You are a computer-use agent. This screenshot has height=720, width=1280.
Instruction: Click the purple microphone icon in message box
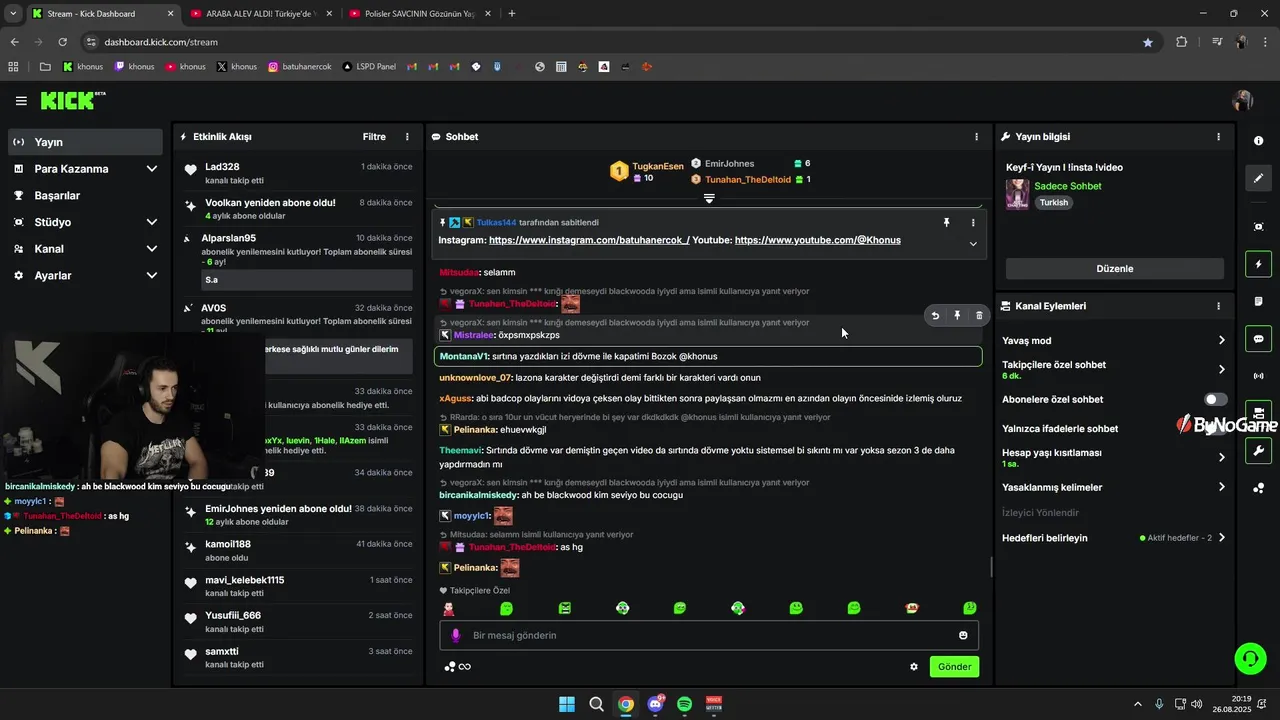point(455,635)
